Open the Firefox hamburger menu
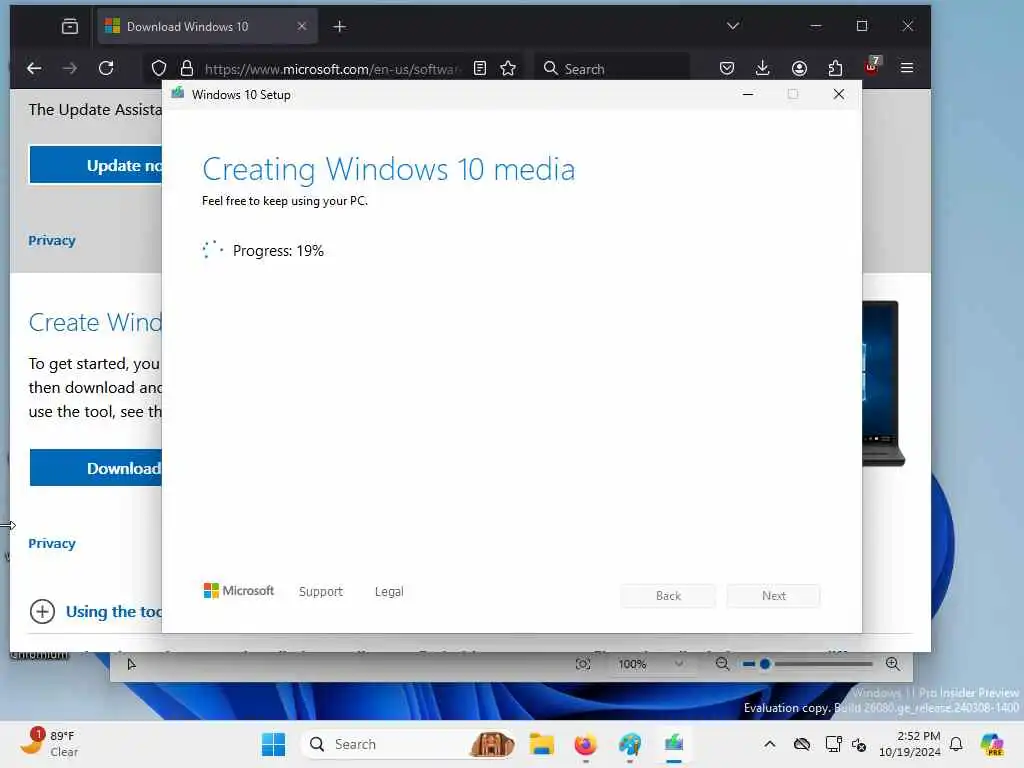The height and width of the screenshot is (768, 1024). 907,68
